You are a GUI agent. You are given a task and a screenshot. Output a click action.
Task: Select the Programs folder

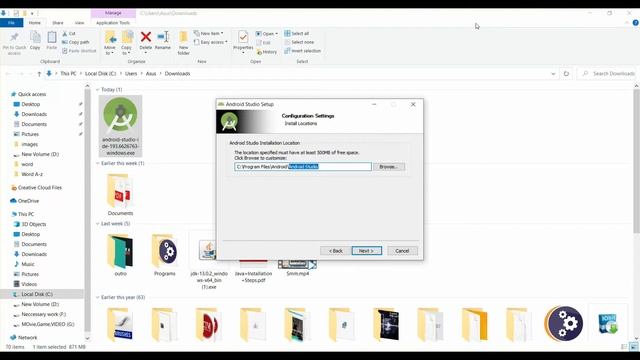click(x=165, y=255)
